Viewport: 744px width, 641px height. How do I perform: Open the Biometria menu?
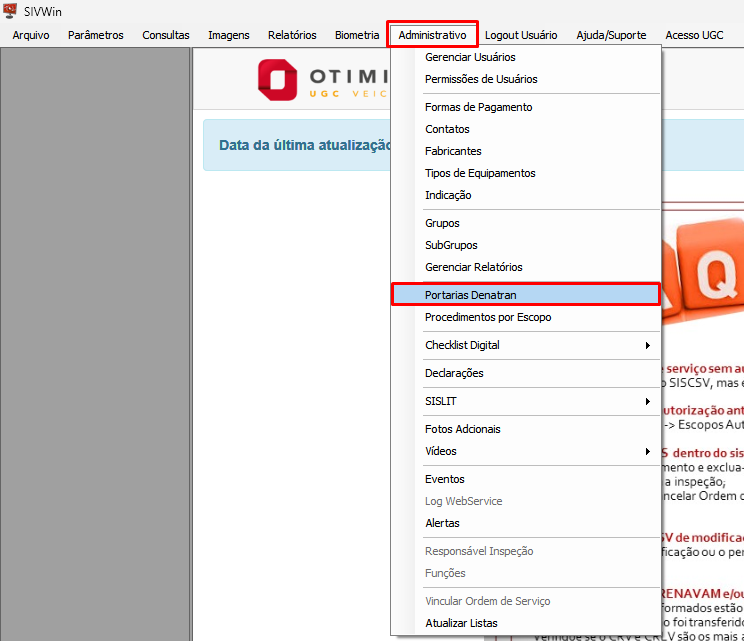click(357, 35)
